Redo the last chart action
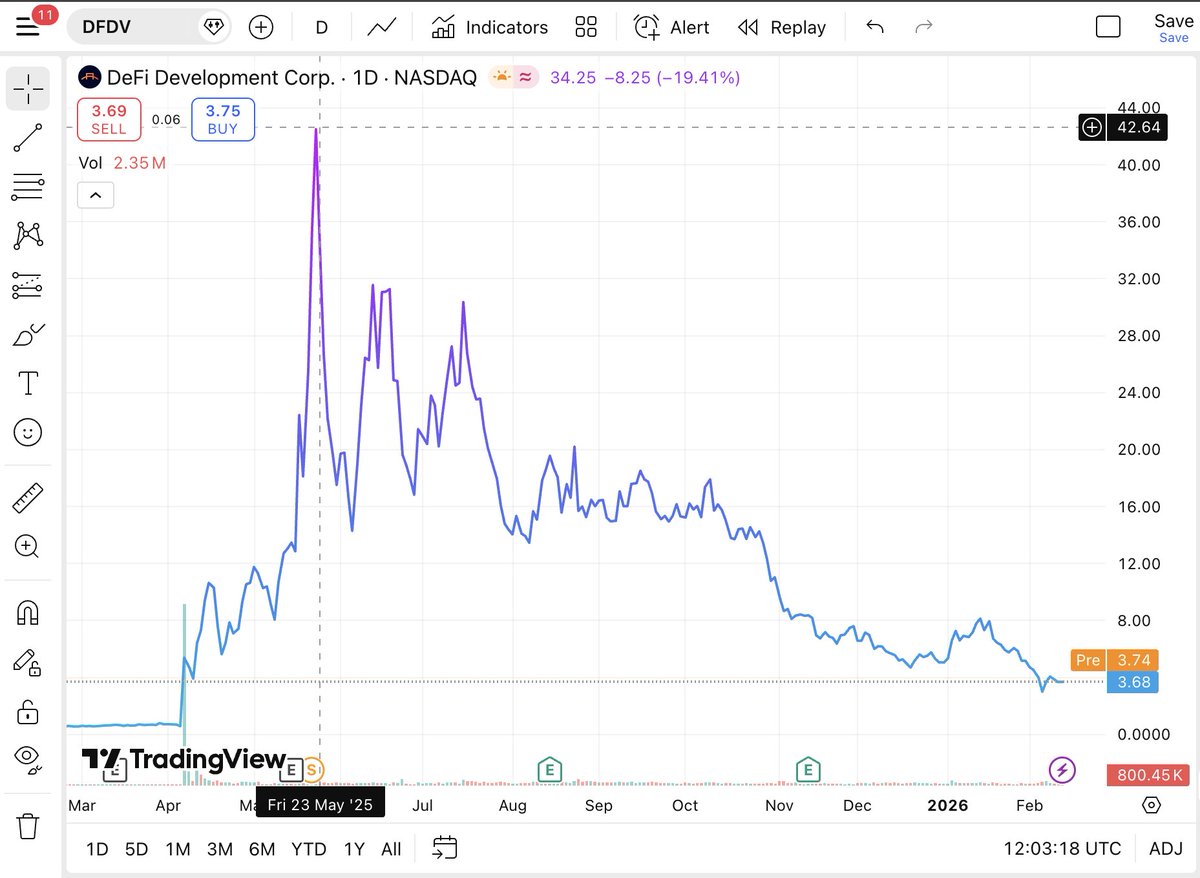 click(924, 27)
